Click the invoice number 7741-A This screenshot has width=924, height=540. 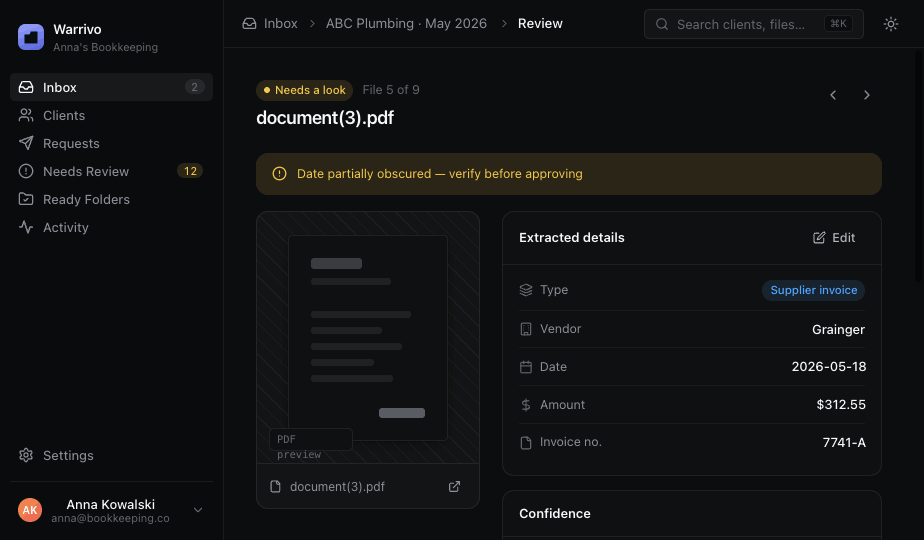(844, 443)
